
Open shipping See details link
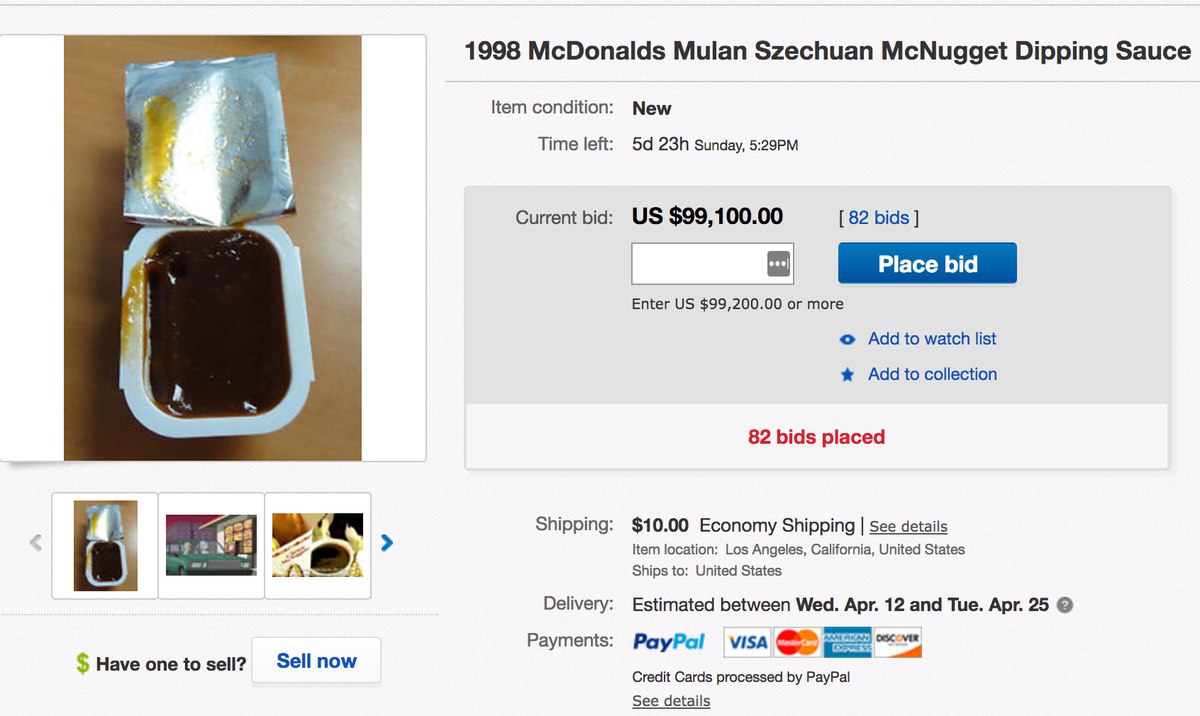tap(908, 526)
